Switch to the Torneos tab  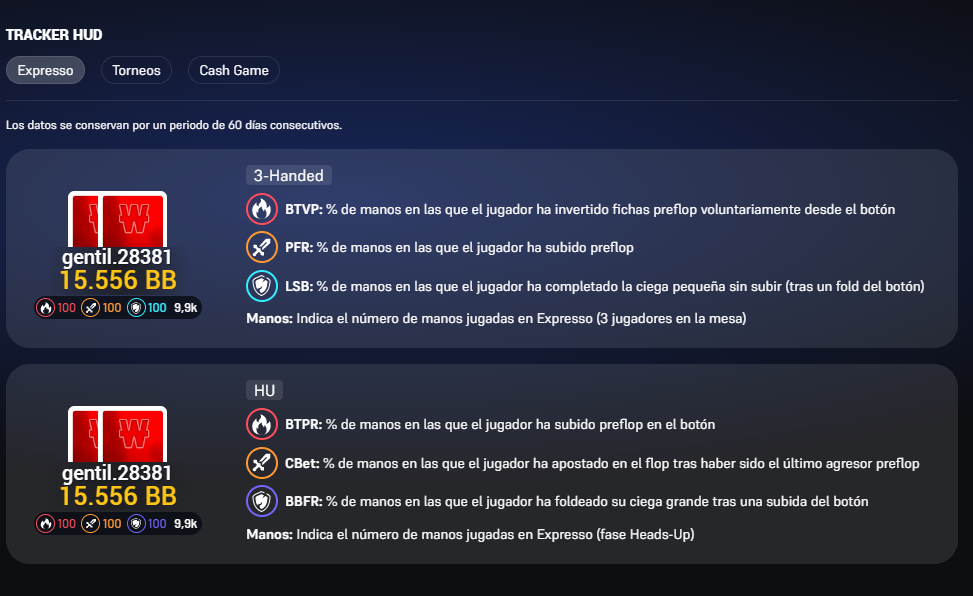click(x=136, y=71)
